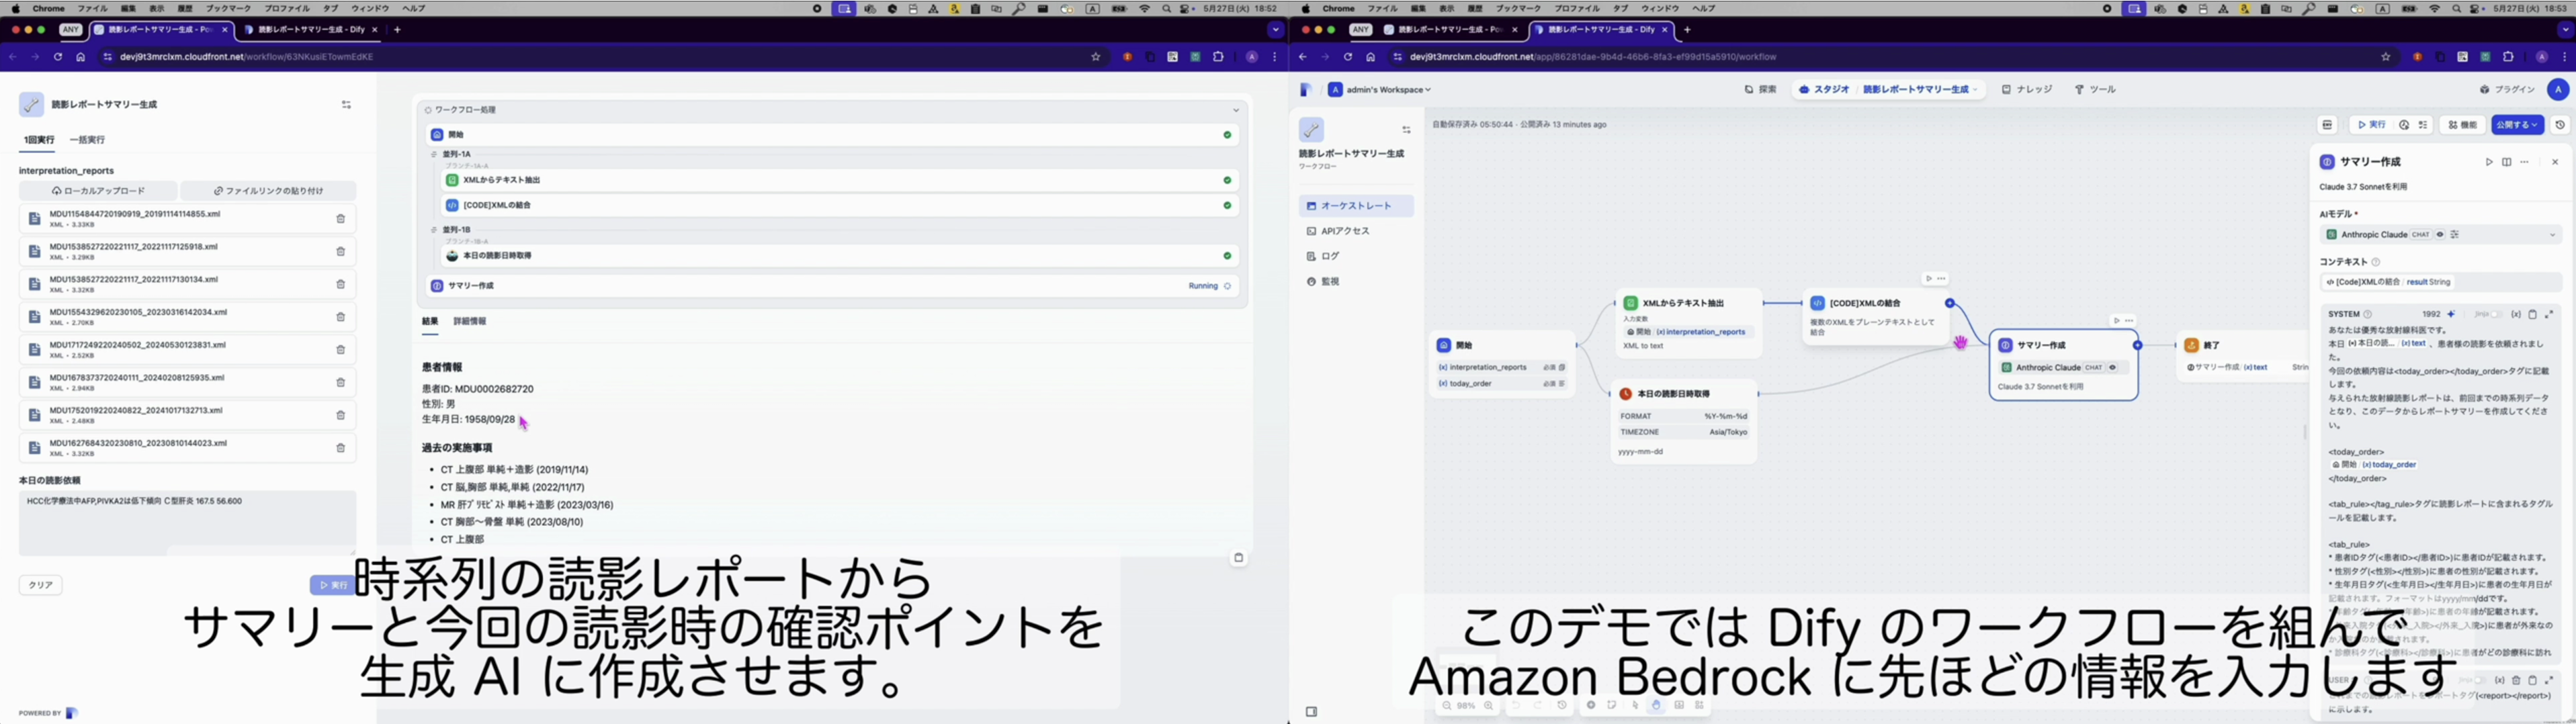
Task: Switch to the 1回実行 tab
Action: 39,140
